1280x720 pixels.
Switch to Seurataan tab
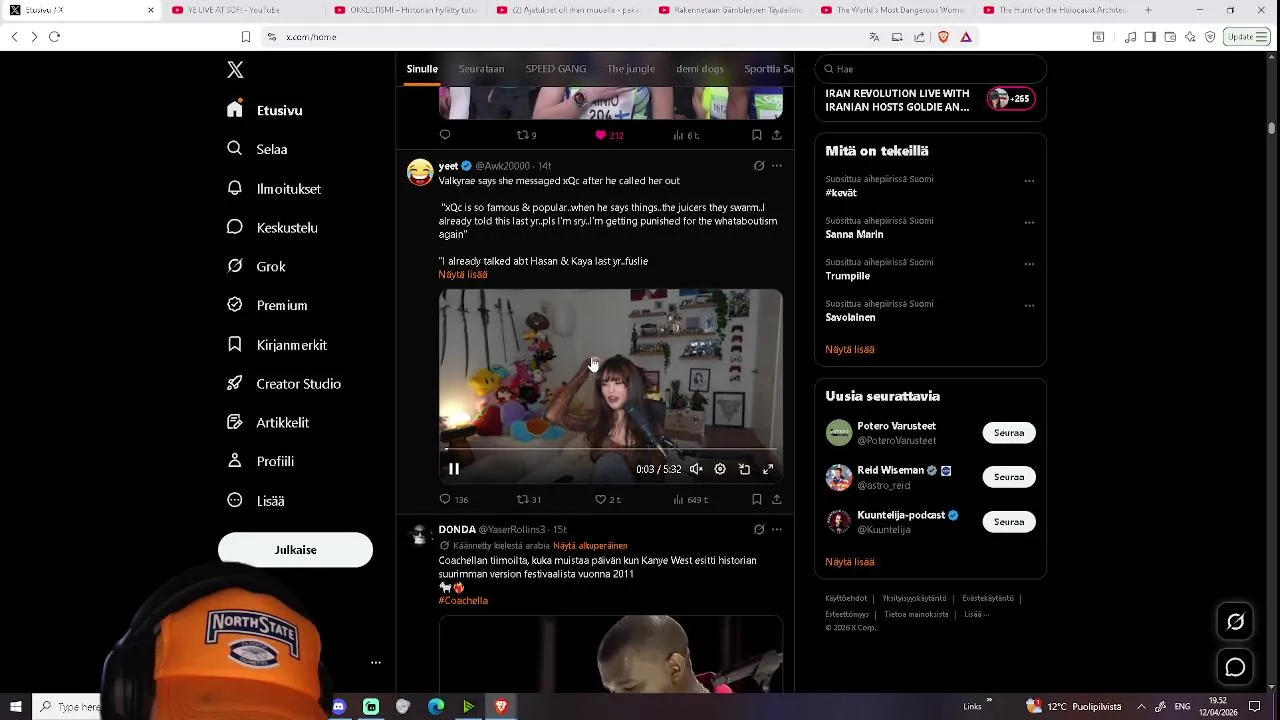pyautogui.click(x=481, y=69)
